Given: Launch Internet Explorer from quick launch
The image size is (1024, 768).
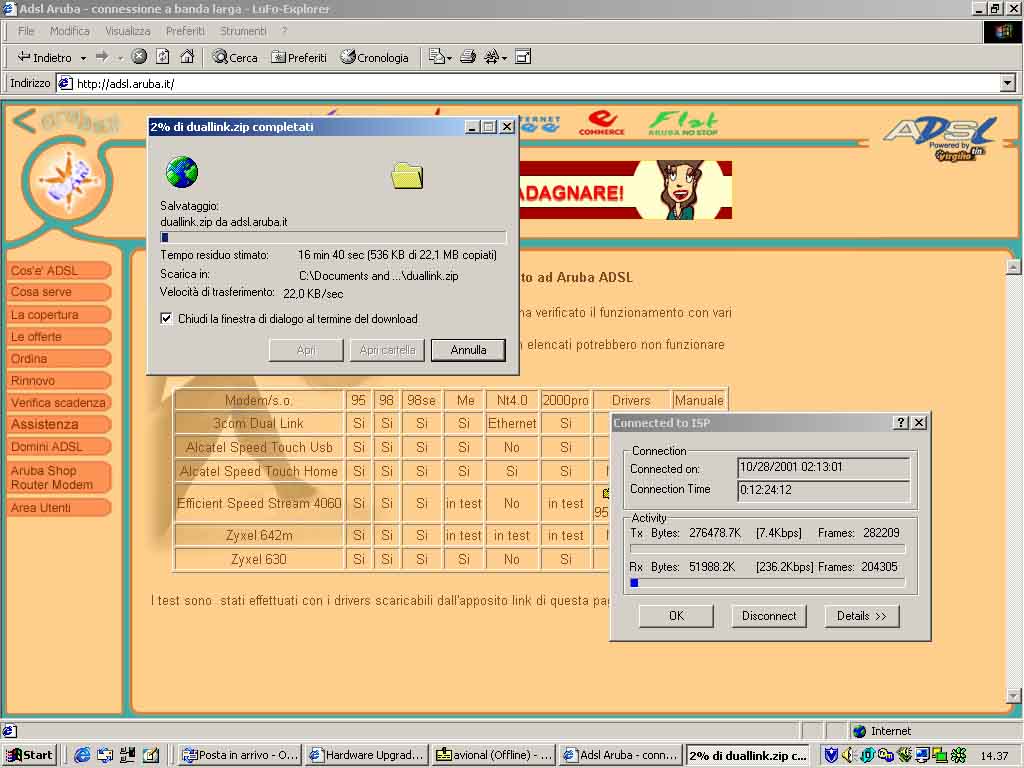Looking at the screenshot, I should click(82, 755).
